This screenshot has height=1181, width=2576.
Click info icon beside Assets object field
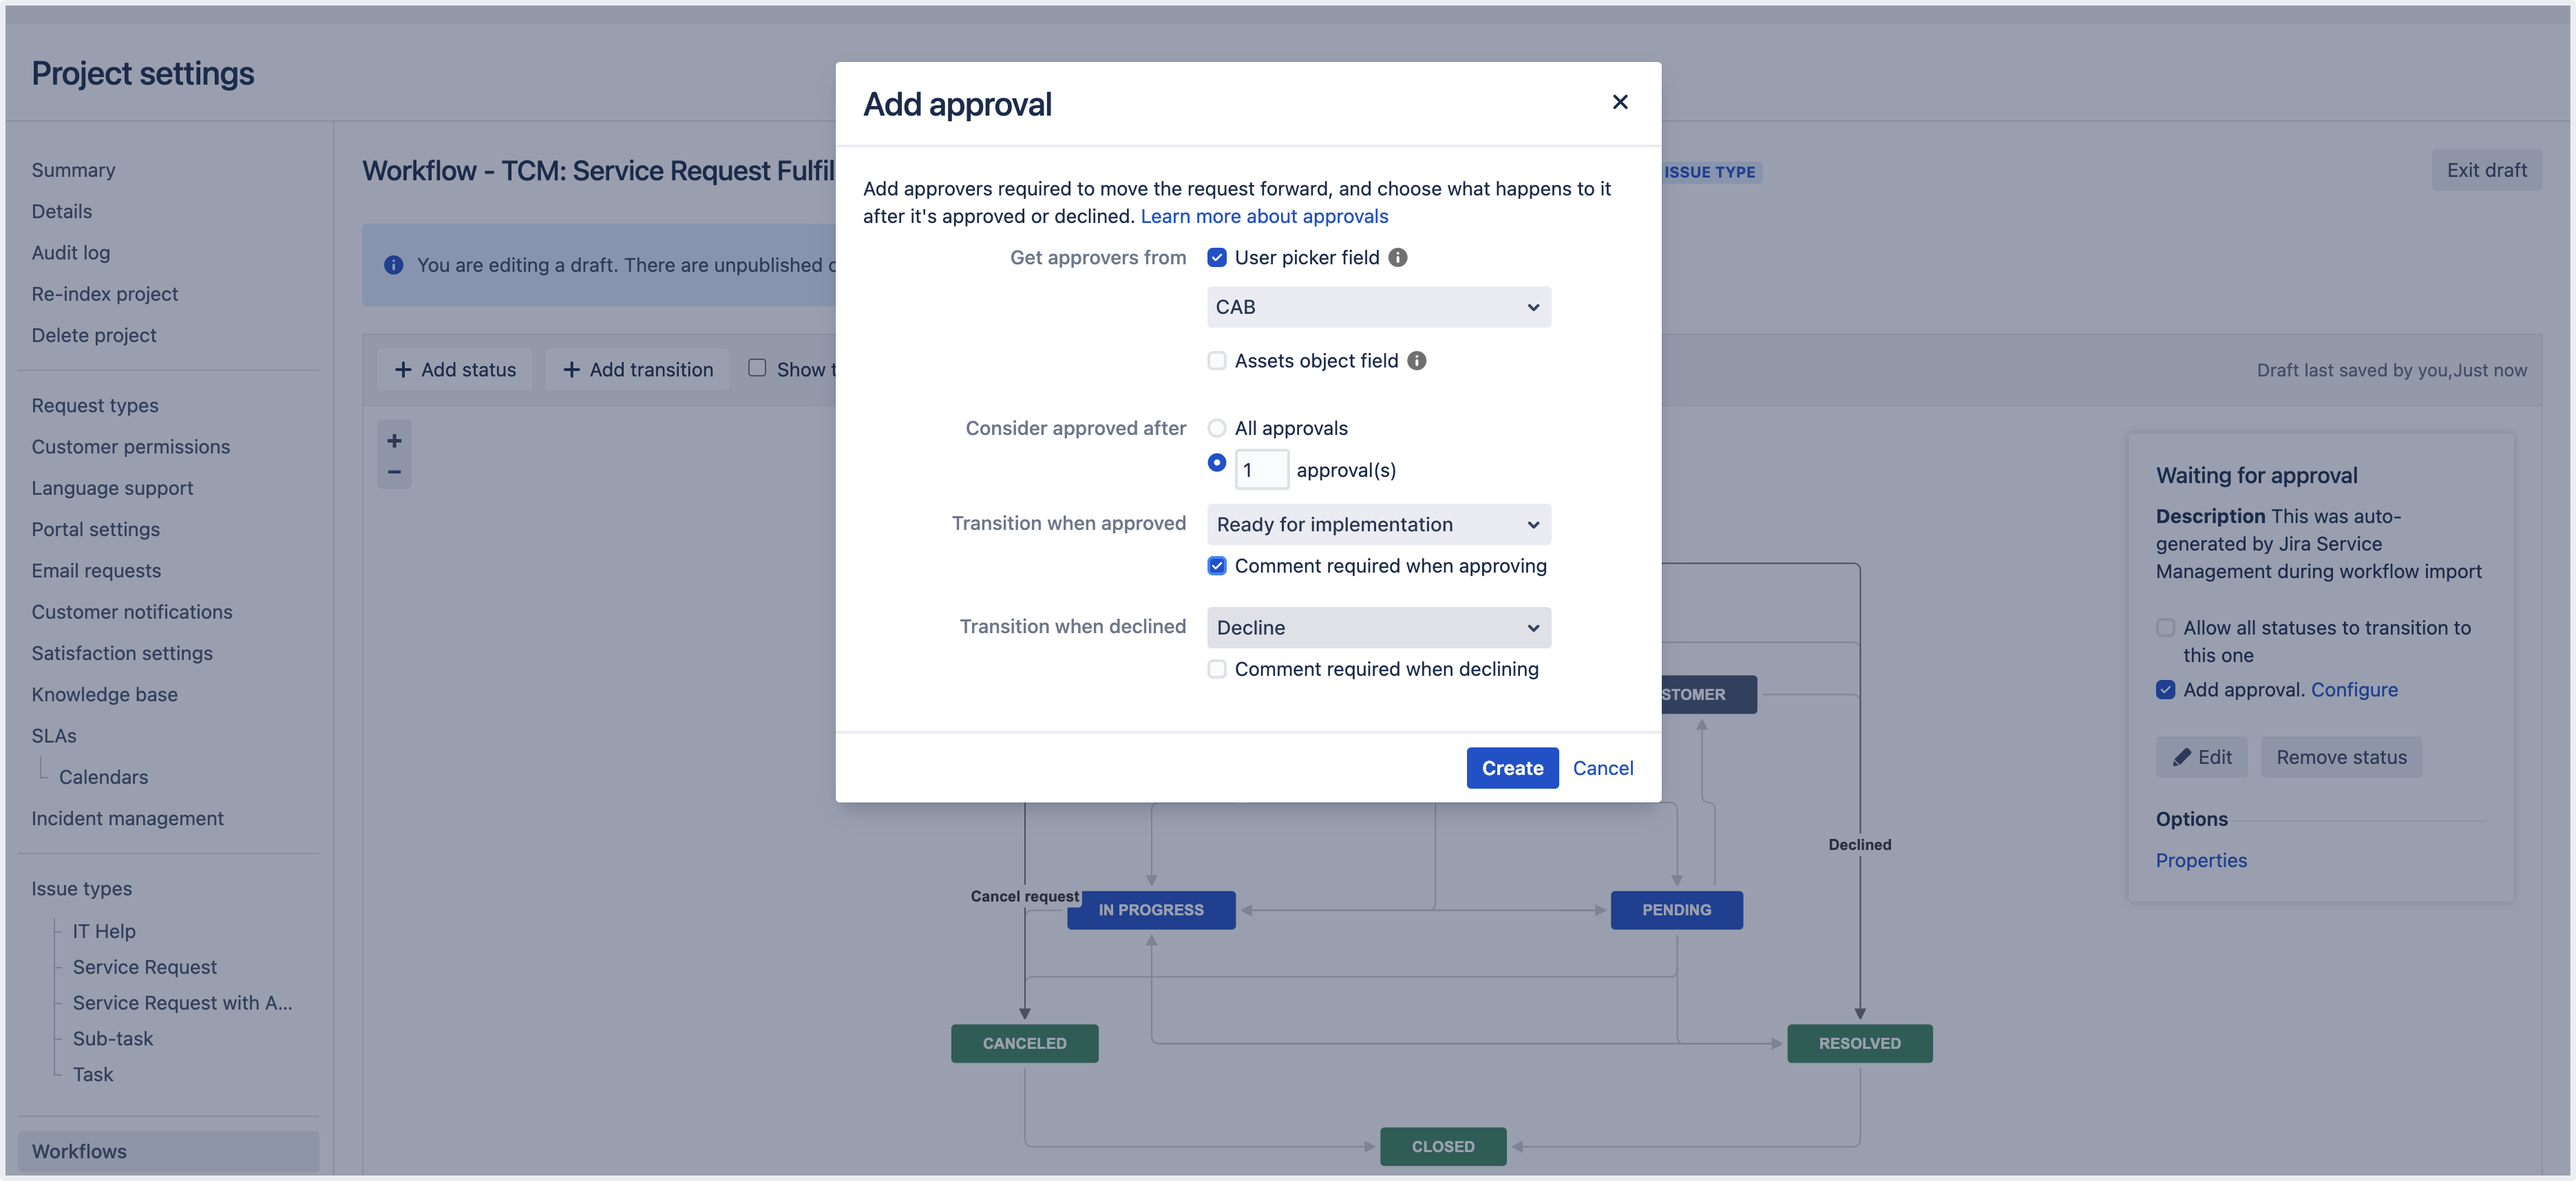1416,361
